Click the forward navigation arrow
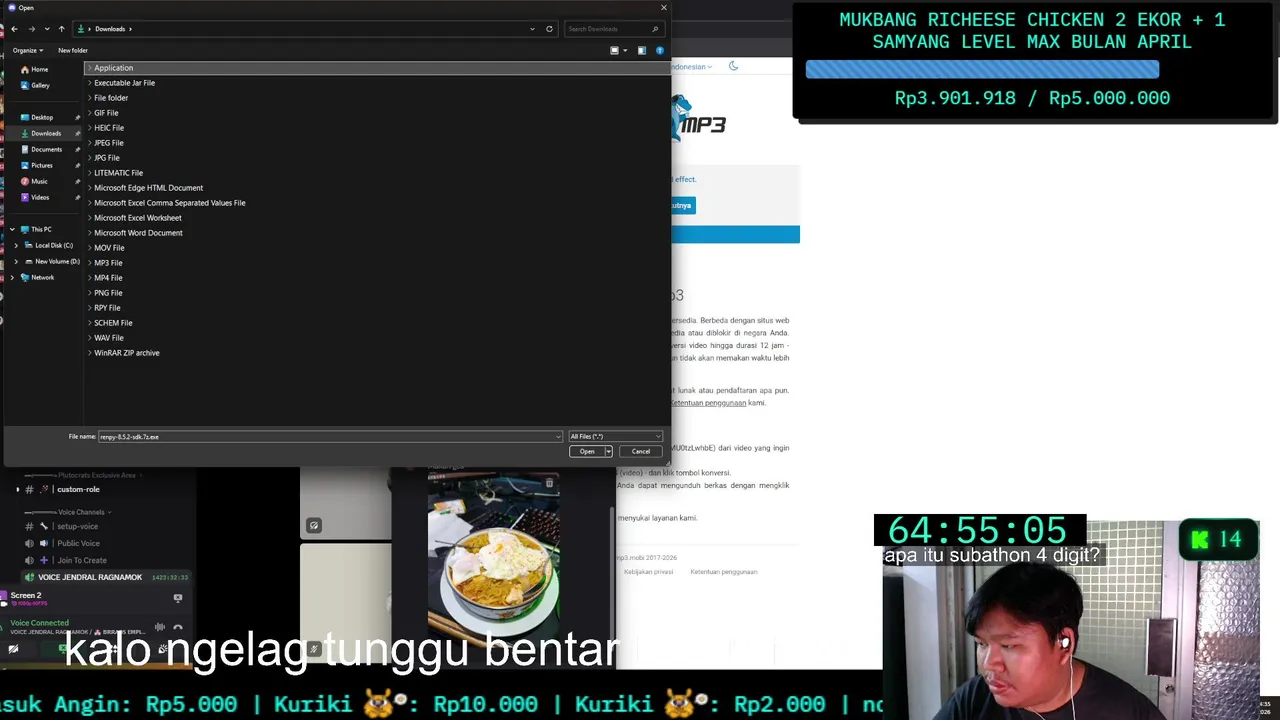 [x=31, y=29]
